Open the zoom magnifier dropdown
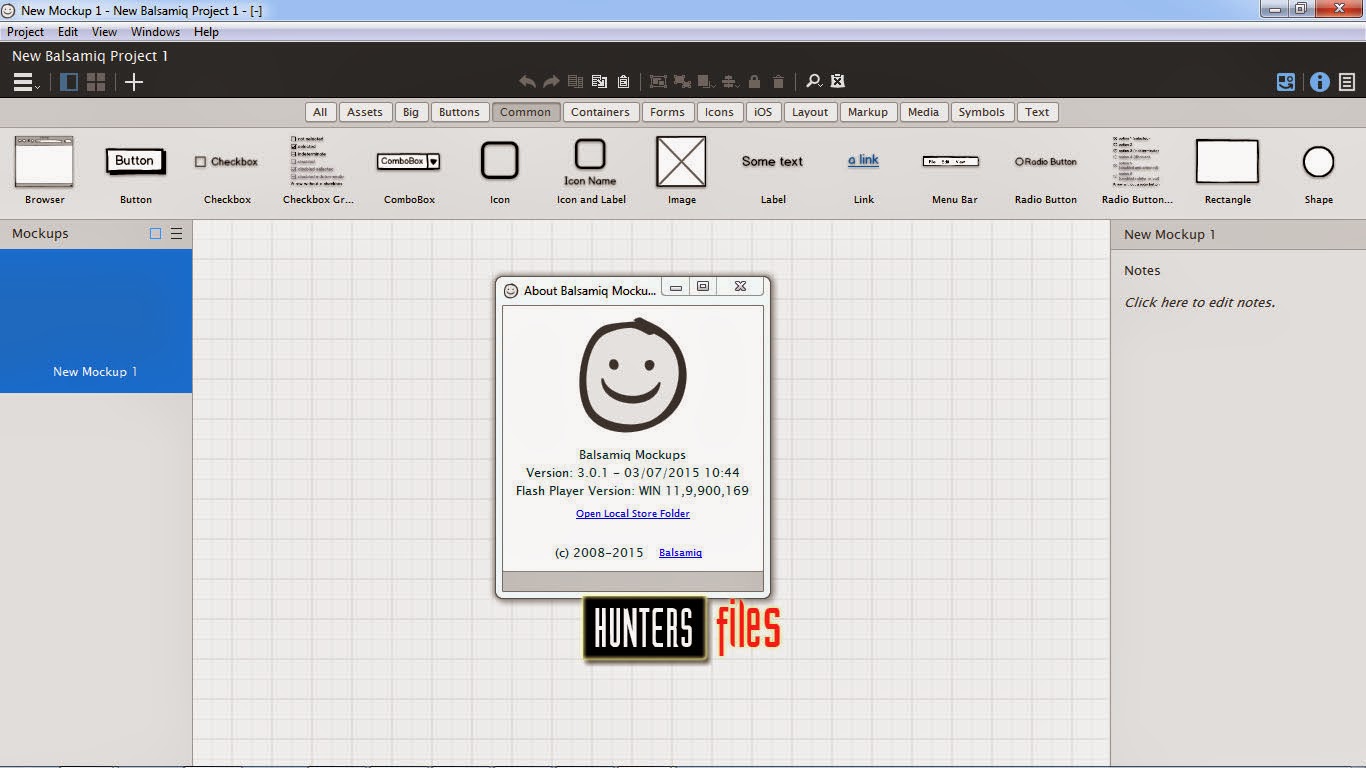 (x=814, y=82)
